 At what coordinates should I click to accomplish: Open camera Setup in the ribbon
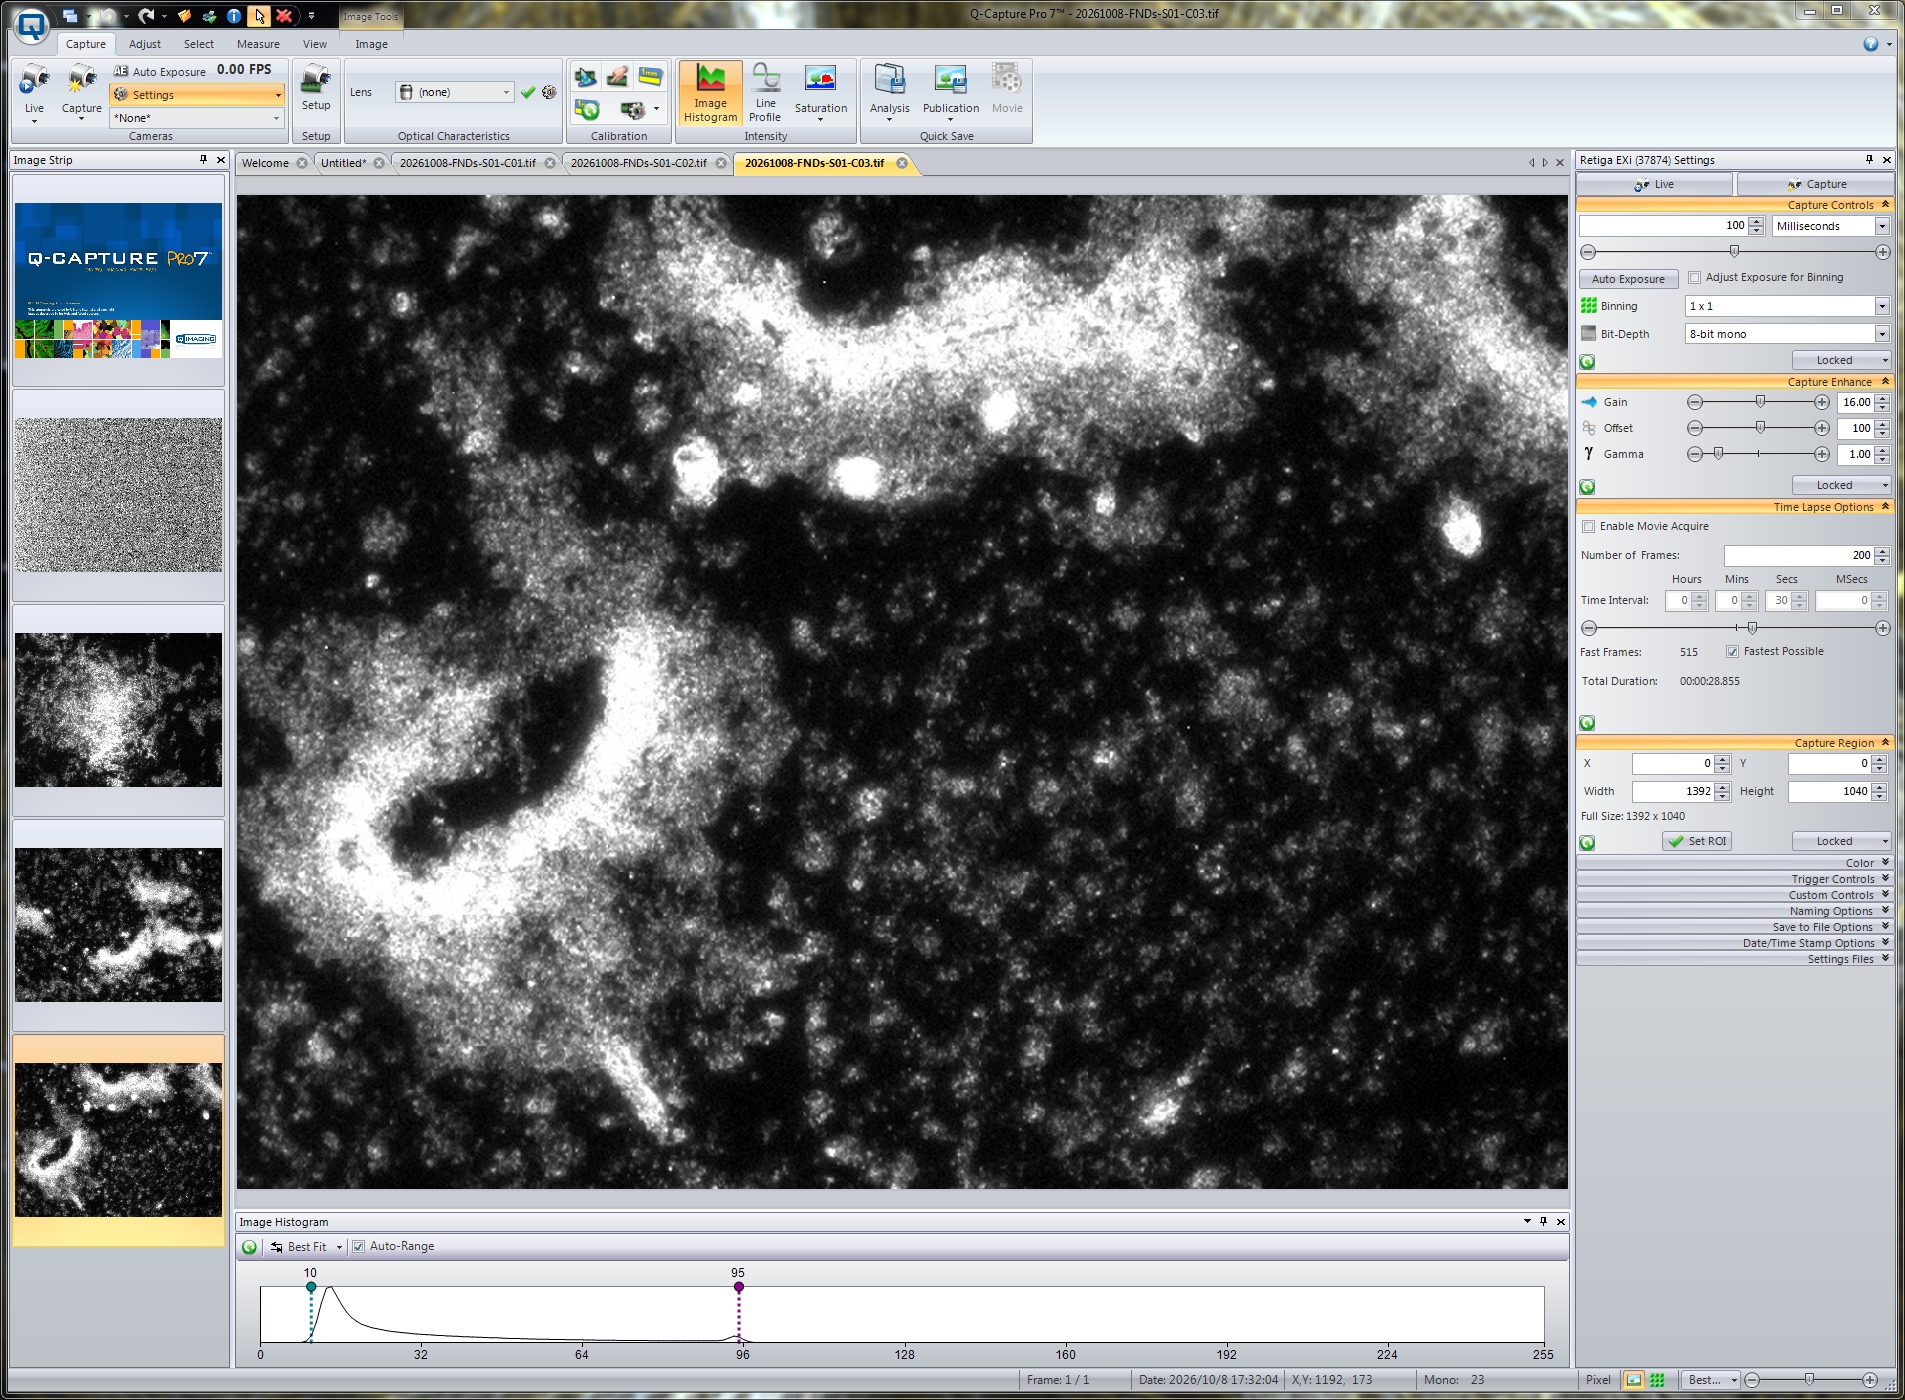[316, 88]
